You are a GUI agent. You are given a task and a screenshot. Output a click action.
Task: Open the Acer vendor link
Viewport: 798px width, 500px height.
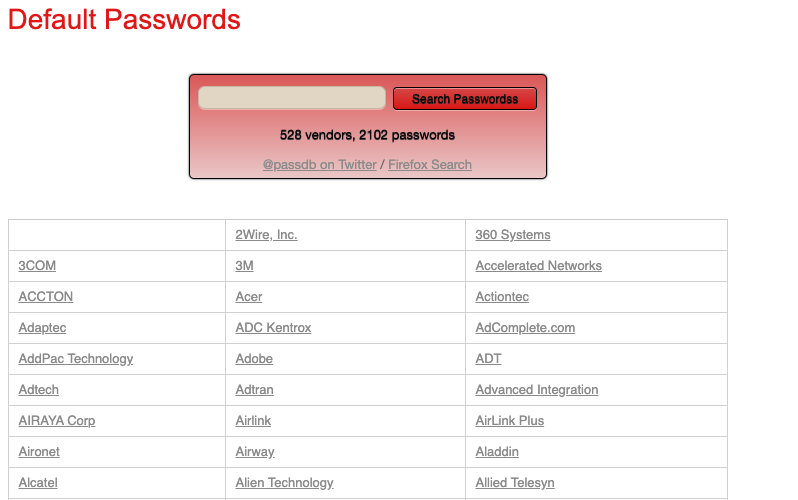point(249,297)
